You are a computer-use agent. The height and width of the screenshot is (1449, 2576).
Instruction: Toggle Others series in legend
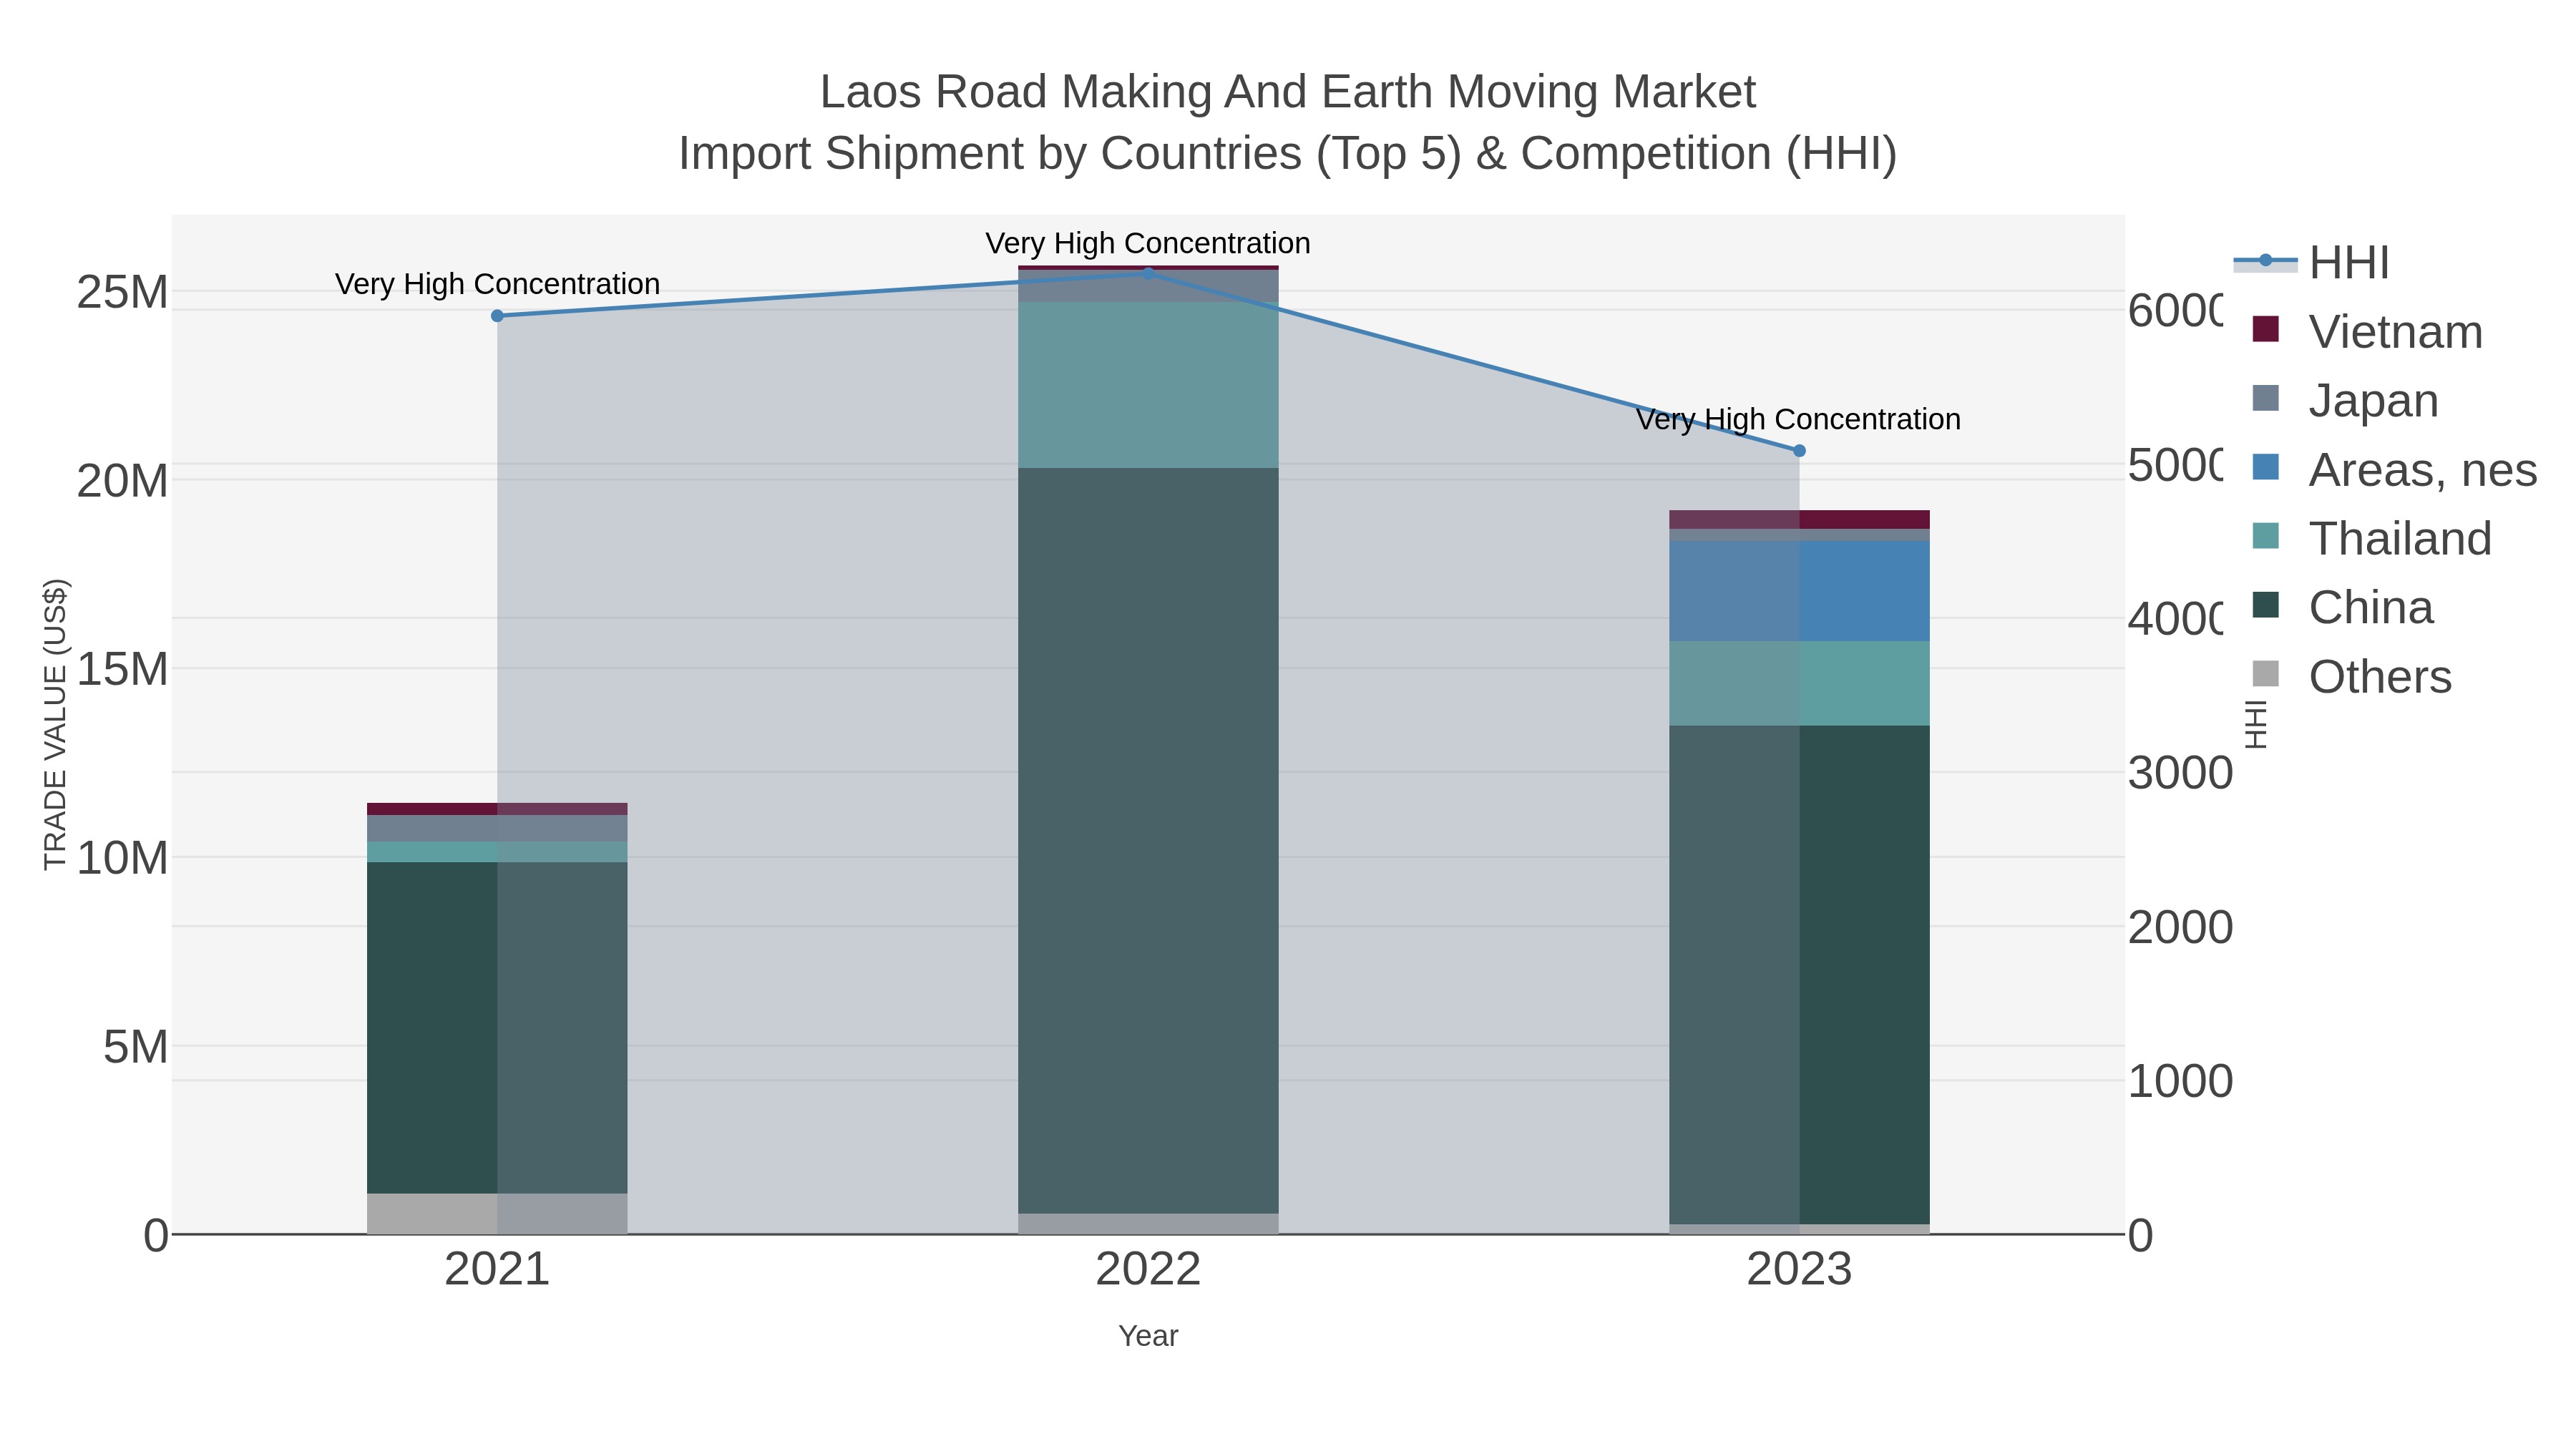point(2351,676)
